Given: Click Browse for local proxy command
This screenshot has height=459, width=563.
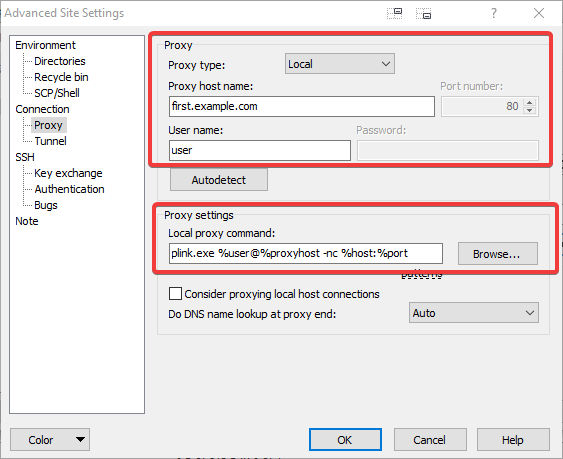Looking at the screenshot, I should pyautogui.click(x=498, y=254).
